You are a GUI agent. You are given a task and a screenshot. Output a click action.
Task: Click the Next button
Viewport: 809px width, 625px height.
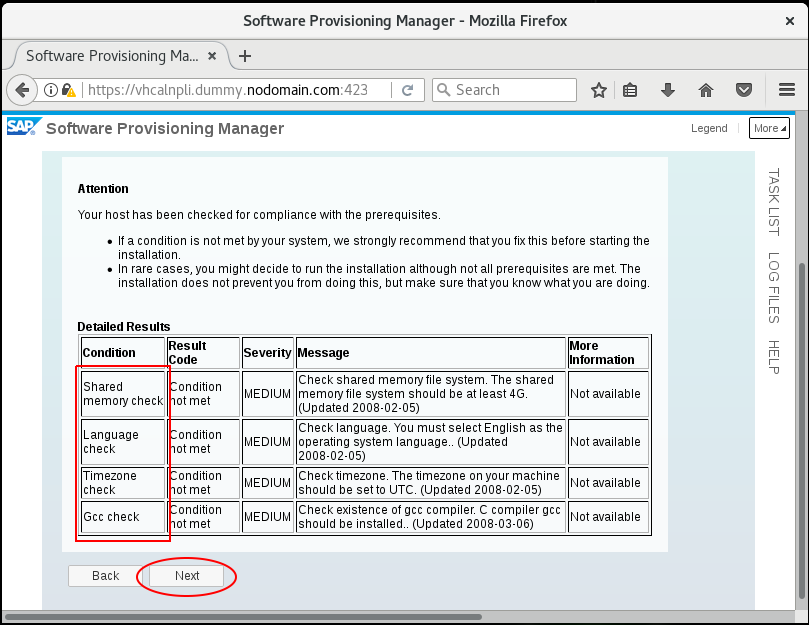pos(186,575)
